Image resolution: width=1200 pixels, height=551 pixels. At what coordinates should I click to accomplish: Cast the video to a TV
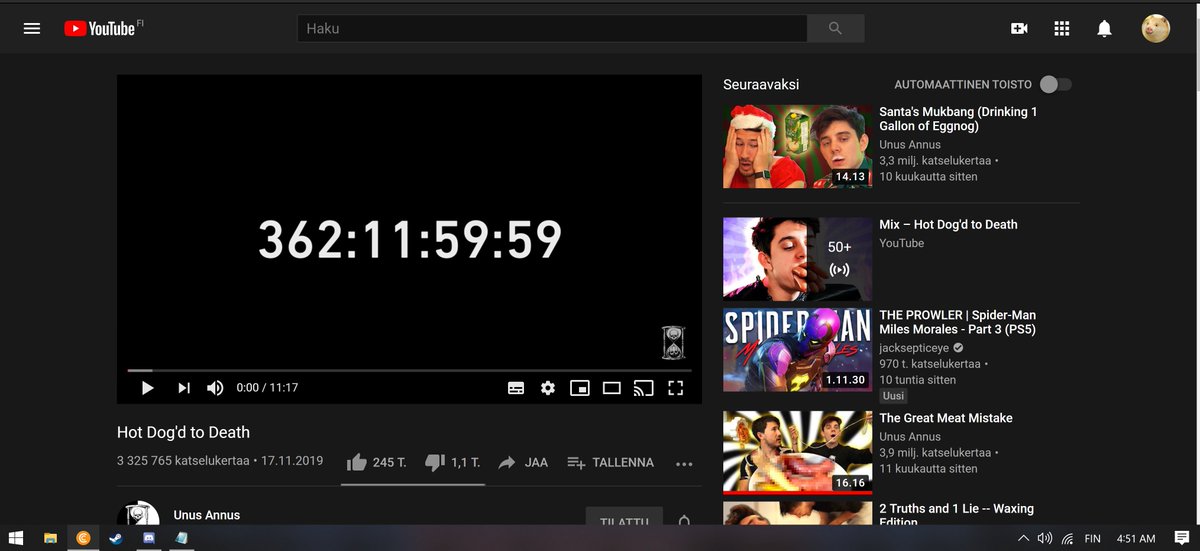(644, 388)
